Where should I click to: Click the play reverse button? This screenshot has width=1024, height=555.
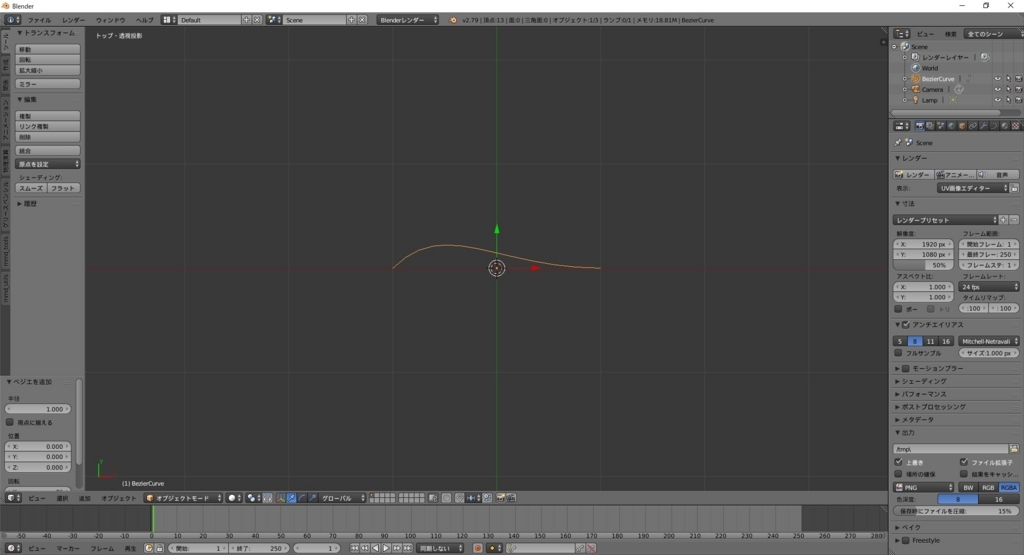tap(376, 548)
